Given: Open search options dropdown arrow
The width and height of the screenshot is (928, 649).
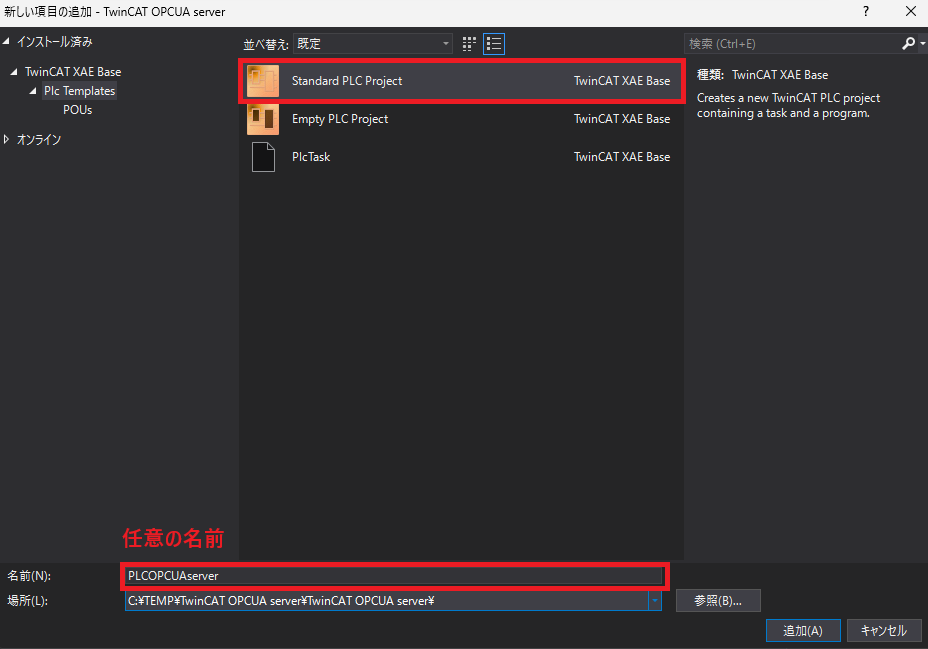Looking at the screenshot, I should pos(922,44).
